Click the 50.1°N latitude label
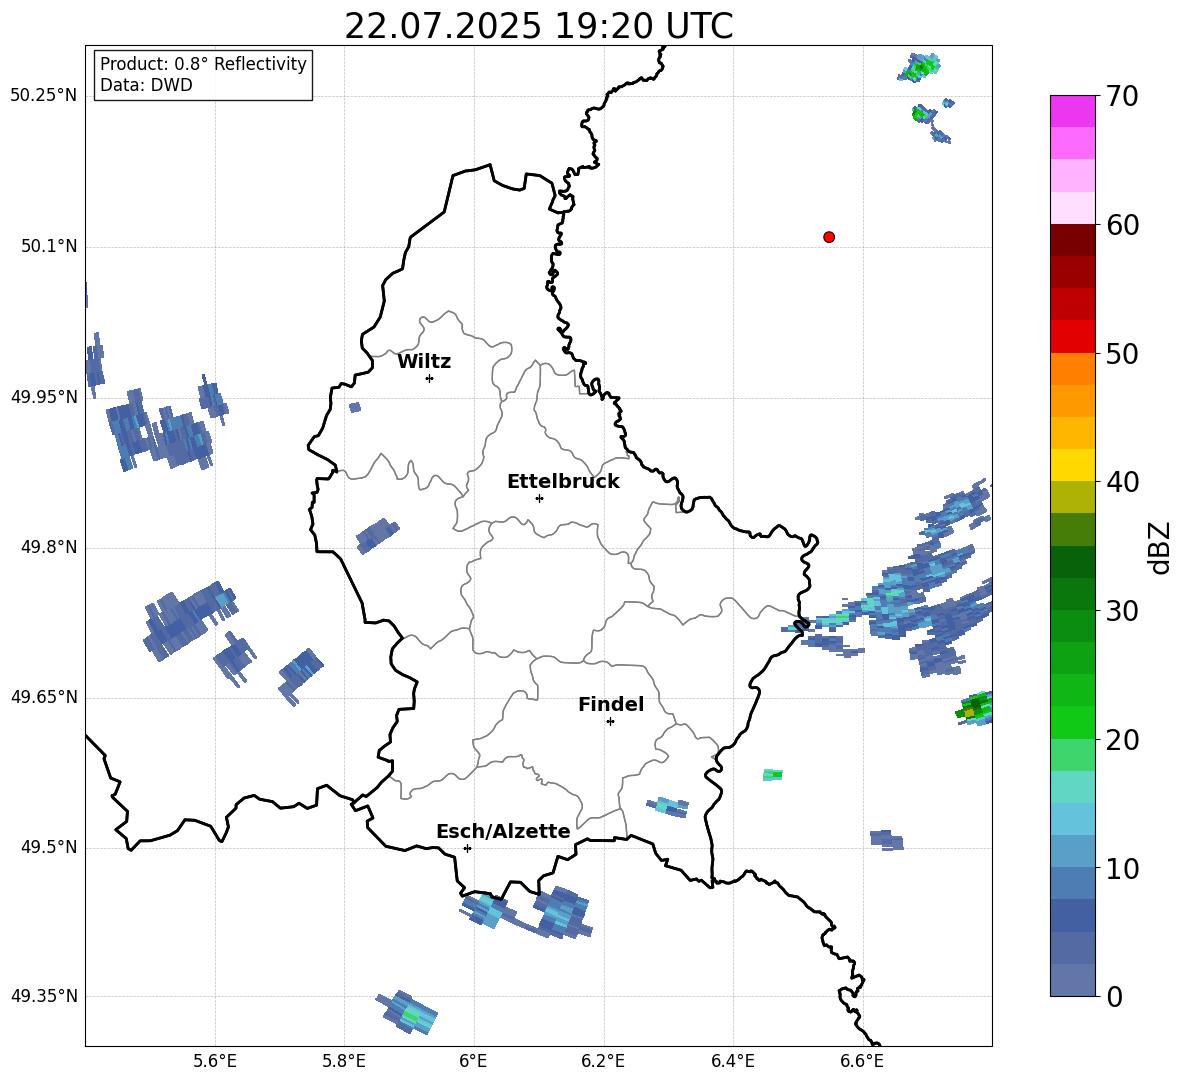 point(49,246)
